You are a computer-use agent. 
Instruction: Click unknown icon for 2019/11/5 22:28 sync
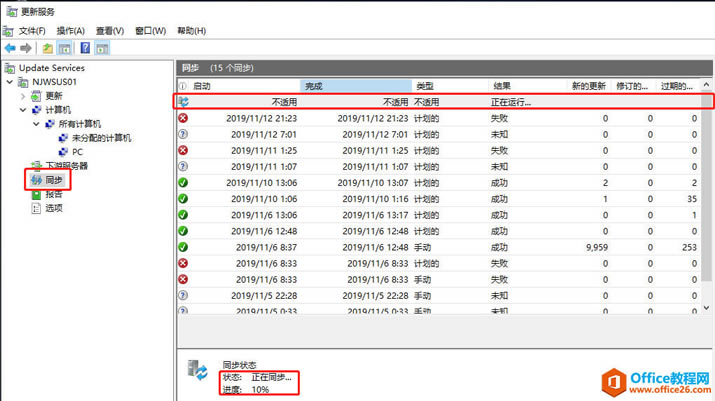coord(183,296)
